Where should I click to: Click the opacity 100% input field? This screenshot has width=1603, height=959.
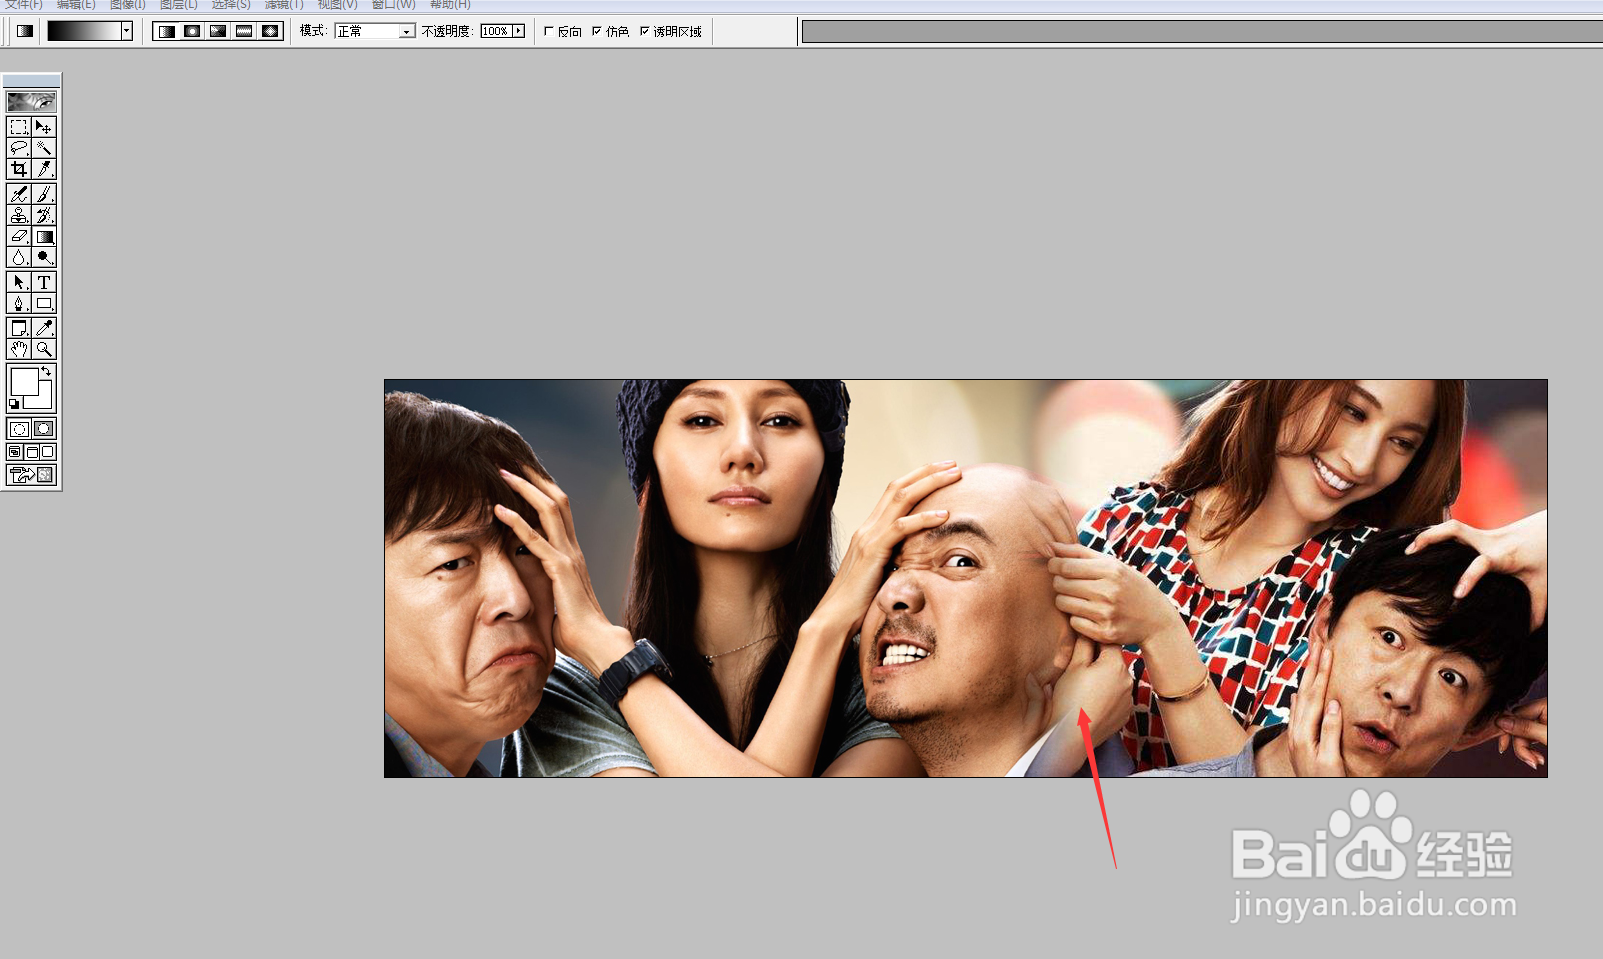coord(496,31)
